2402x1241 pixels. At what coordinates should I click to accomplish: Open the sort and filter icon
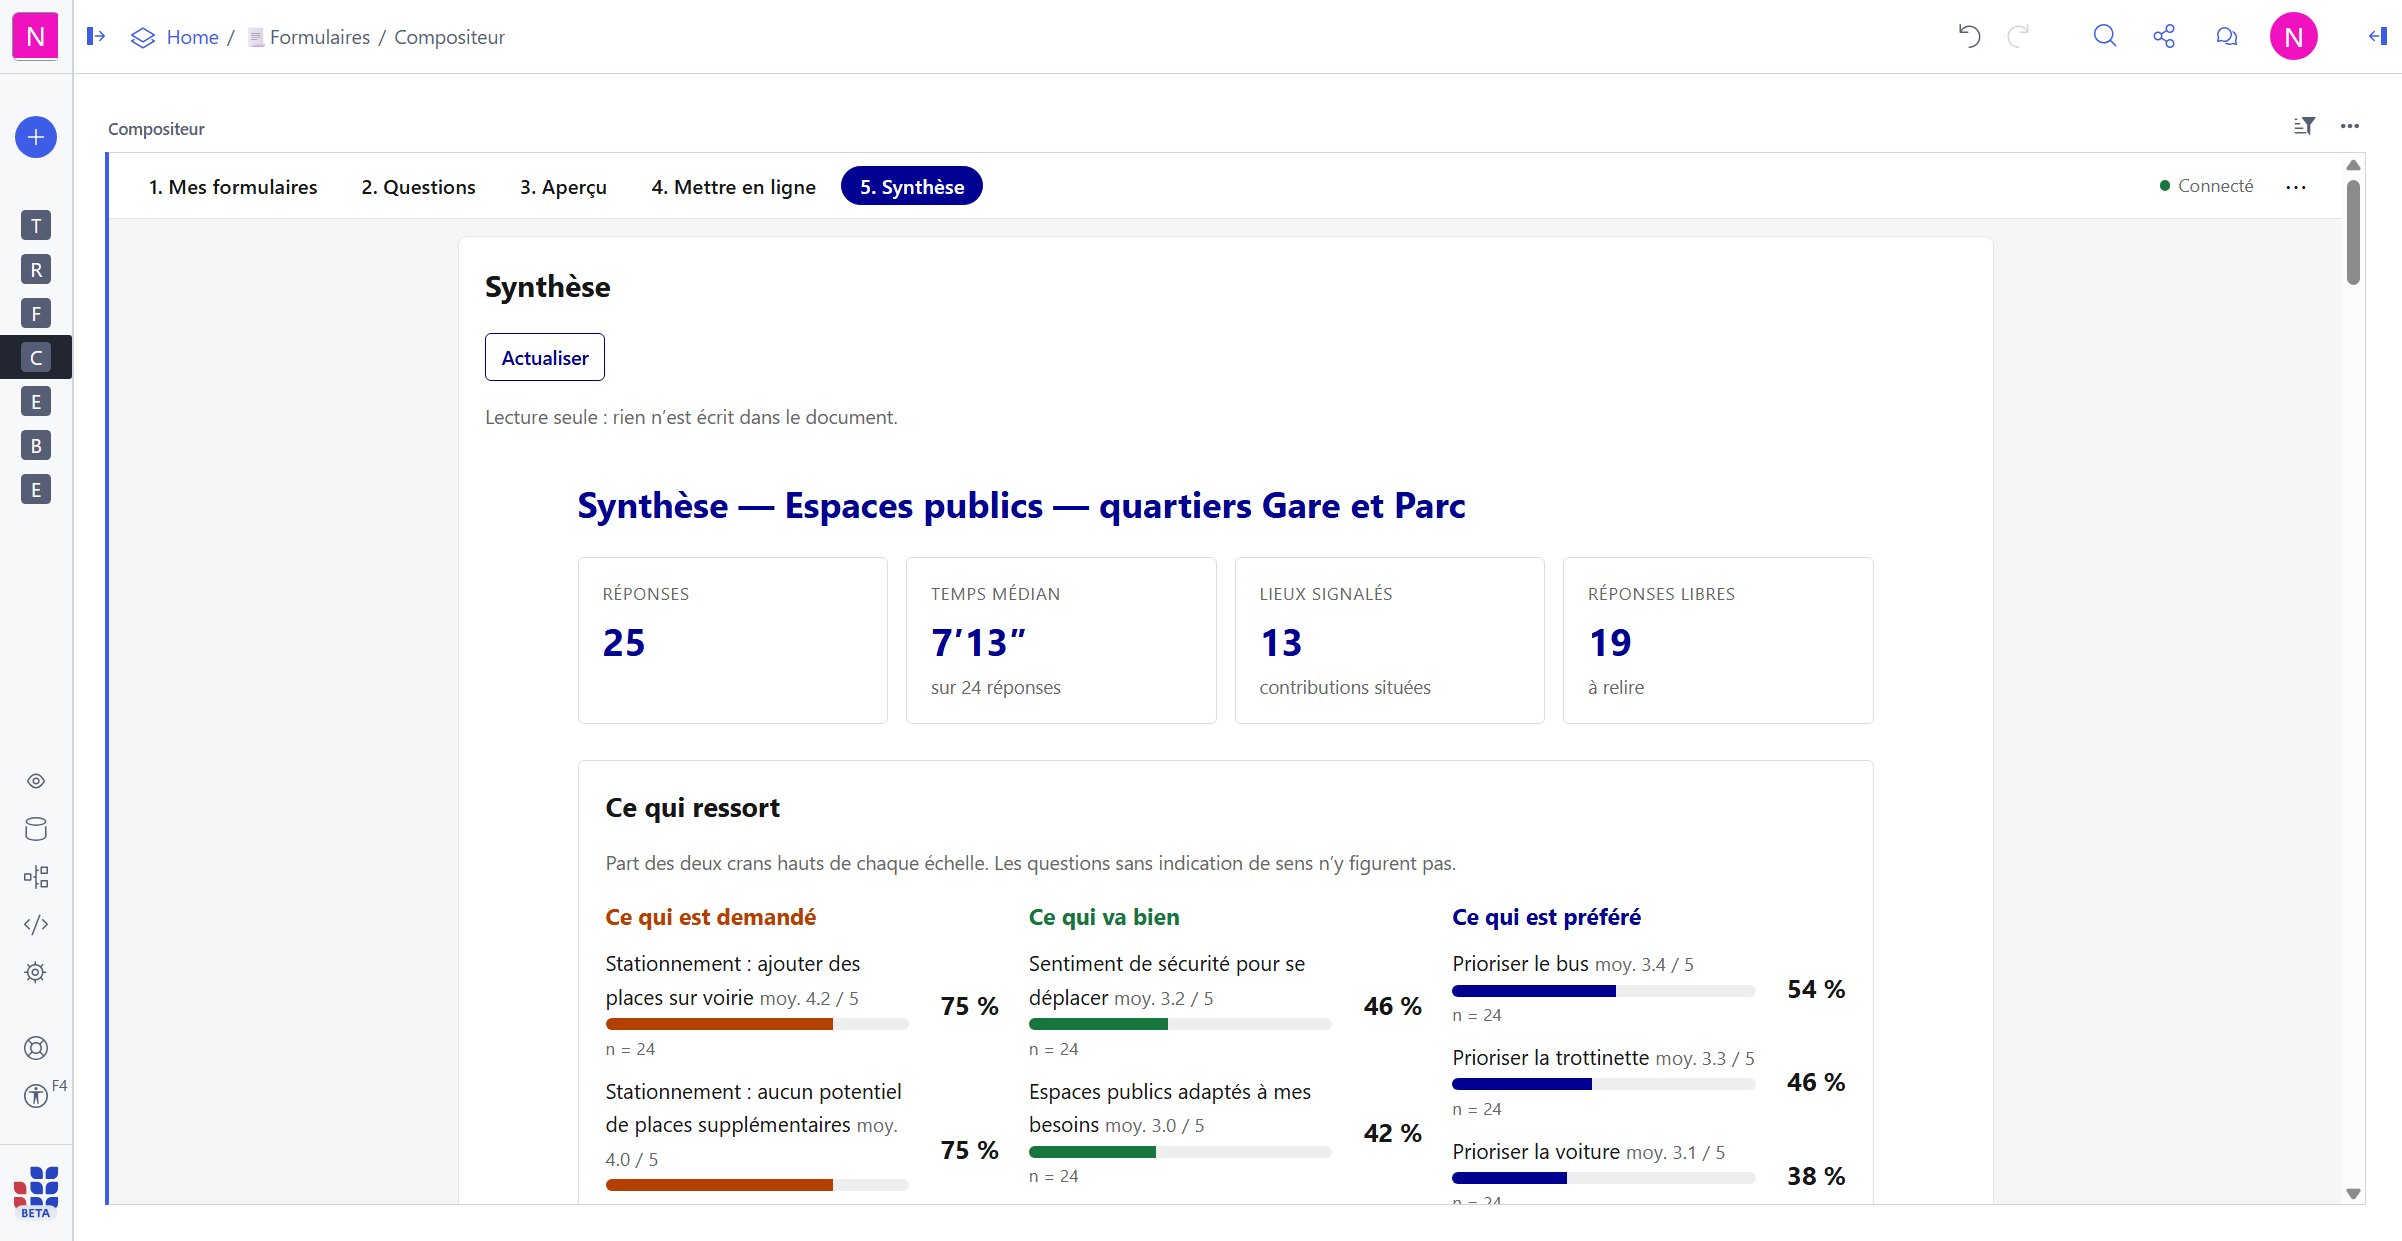pyautogui.click(x=2304, y=126)
